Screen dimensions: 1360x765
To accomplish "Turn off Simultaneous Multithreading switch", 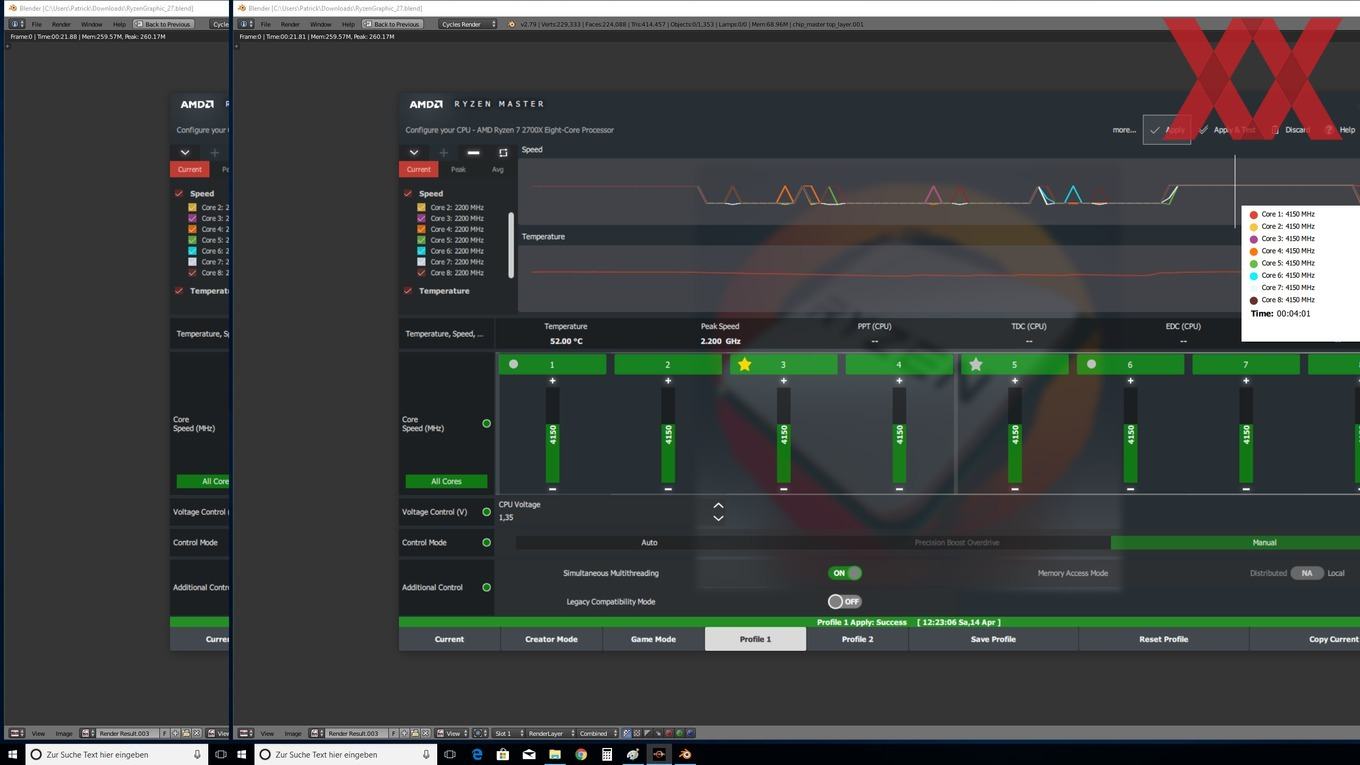I will (844, 573).
